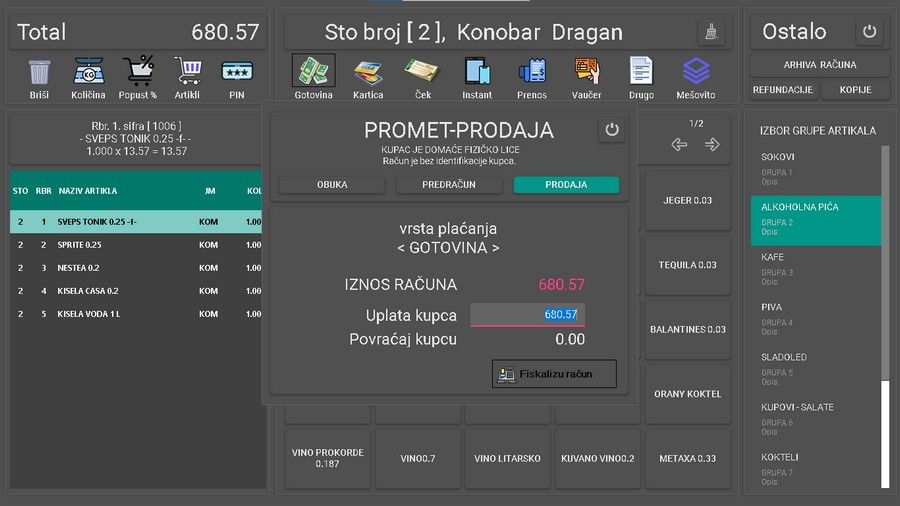This screenshot has height=506, width=900.
Task: Click the article group list scrollbar
Action: (884, 300)
